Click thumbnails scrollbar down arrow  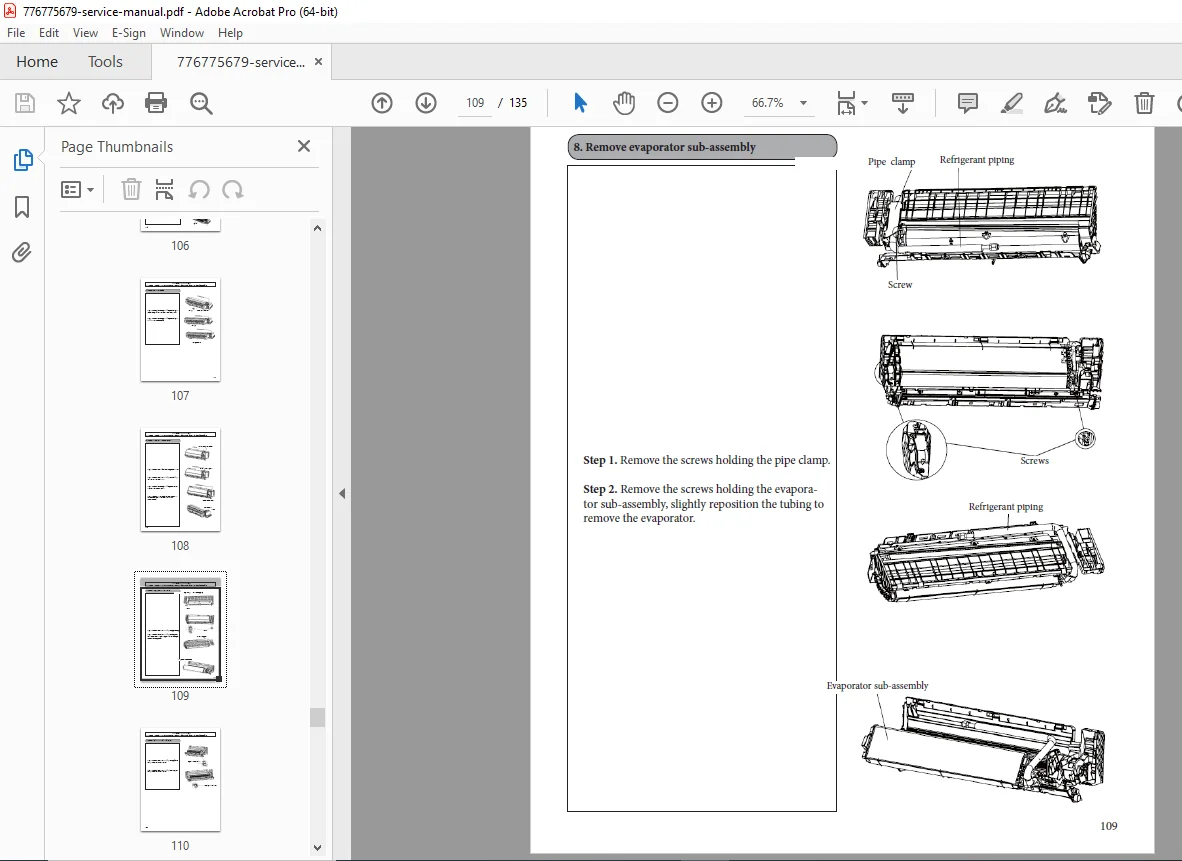tap(317, 847)
